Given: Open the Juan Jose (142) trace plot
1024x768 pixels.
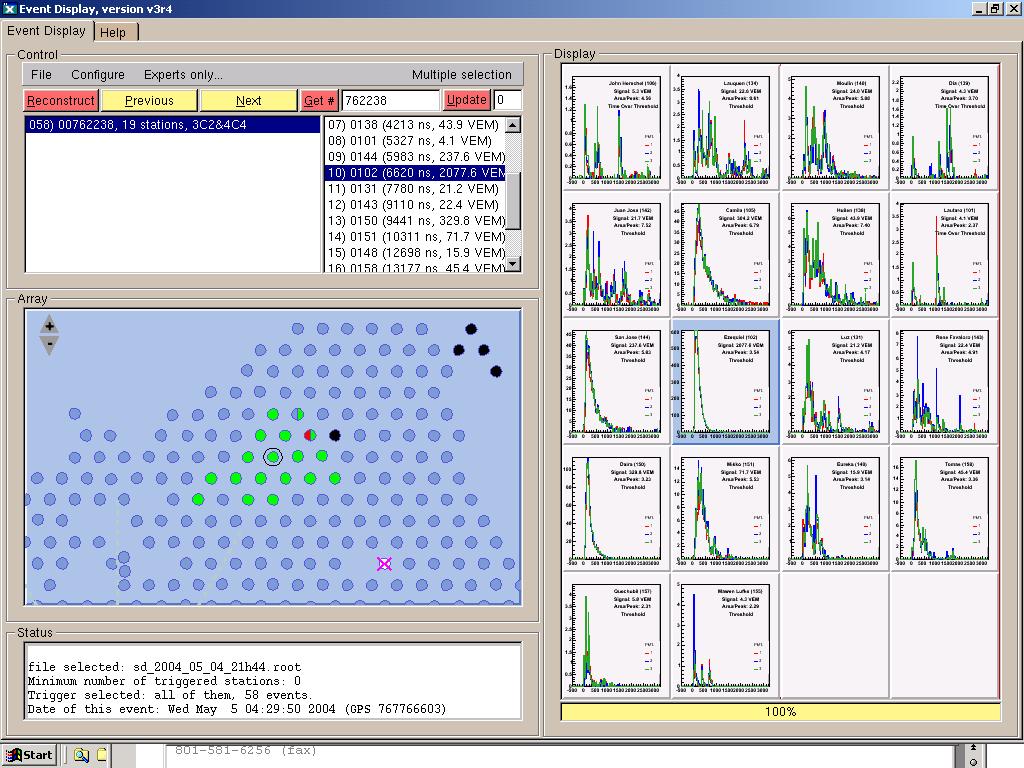Looking at the screenshot, I should tap(615, 254).
